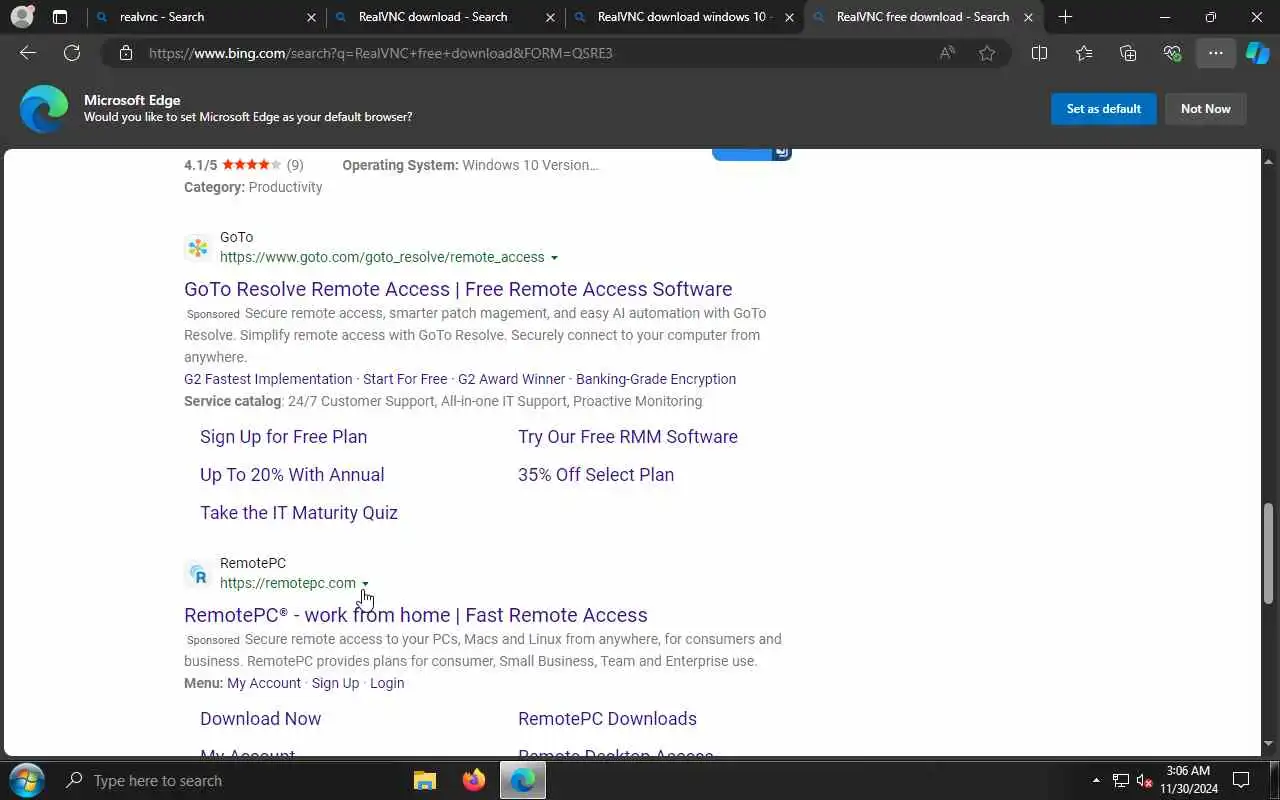The height and width of the screenshot is (800, 1280).
Task: Open Settings and more ellipsis menu
Action: tap(1216, 53)
